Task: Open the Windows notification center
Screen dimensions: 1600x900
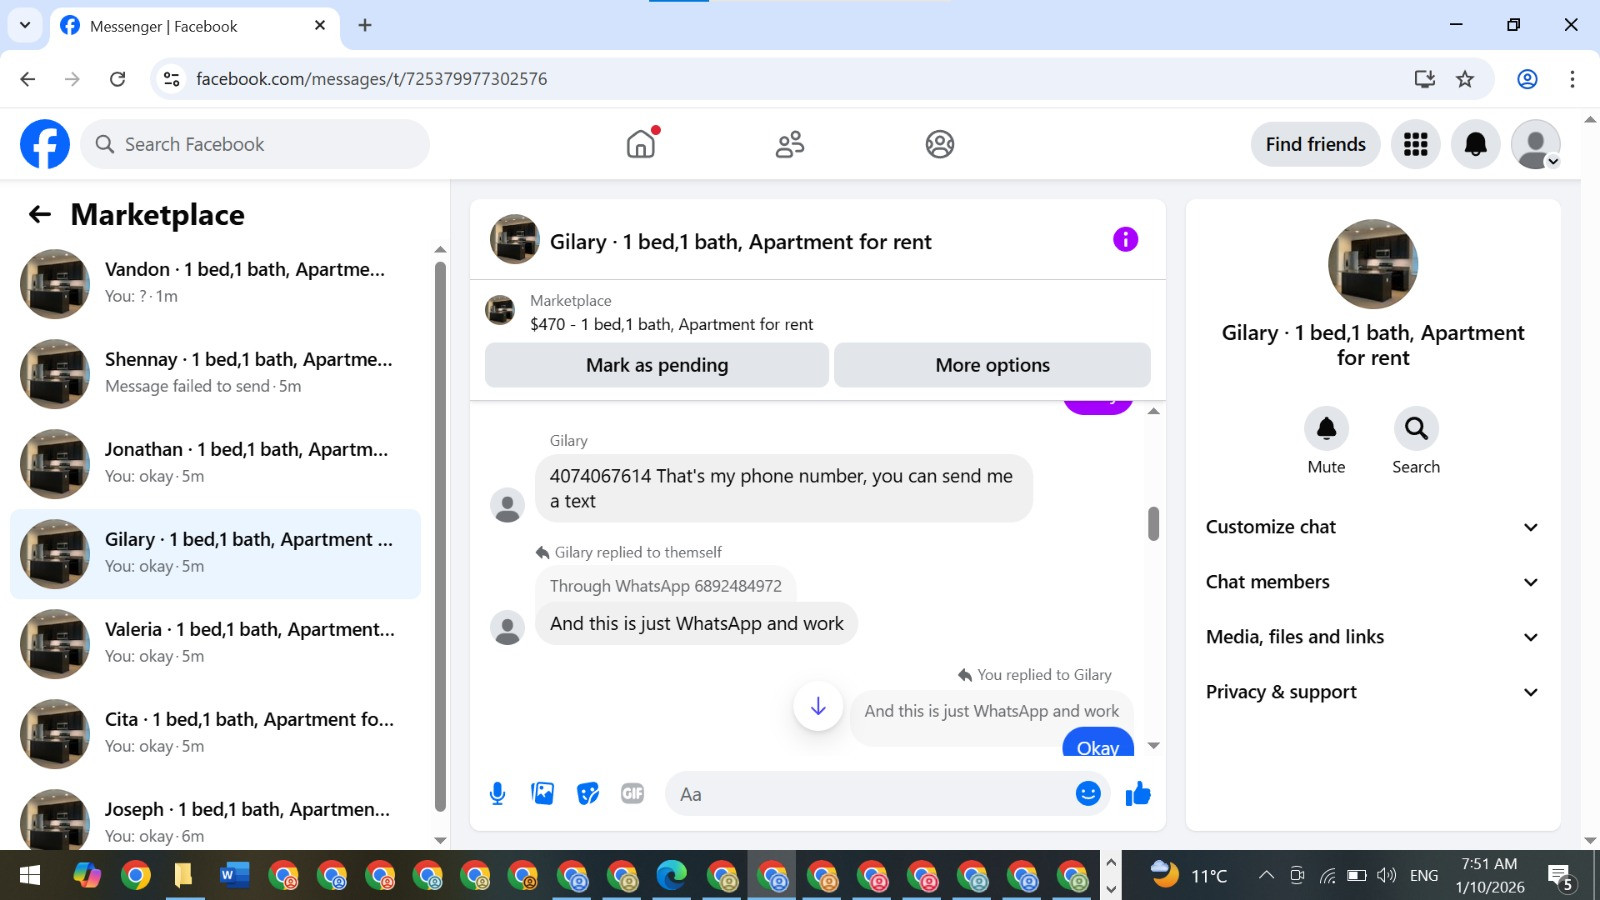Action: coord(1561,877)
